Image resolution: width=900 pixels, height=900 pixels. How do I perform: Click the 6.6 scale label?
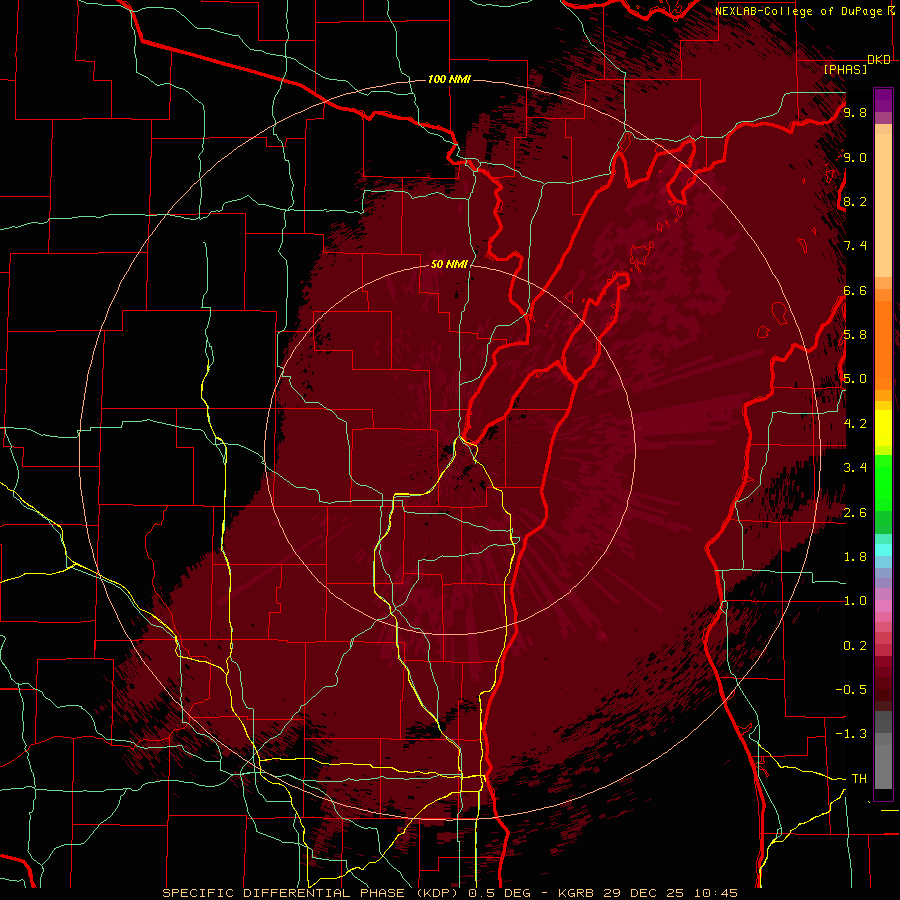pos(855,290)
